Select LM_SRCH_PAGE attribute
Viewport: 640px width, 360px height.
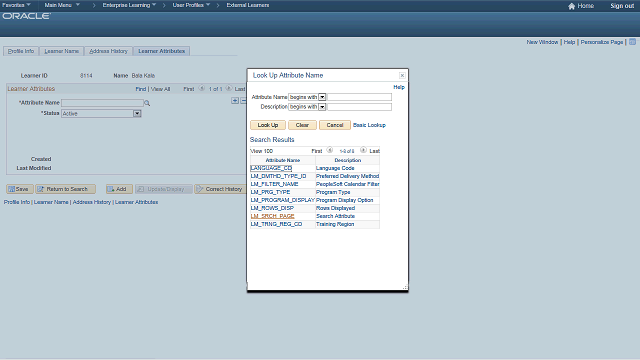click(x=272, y=216)
